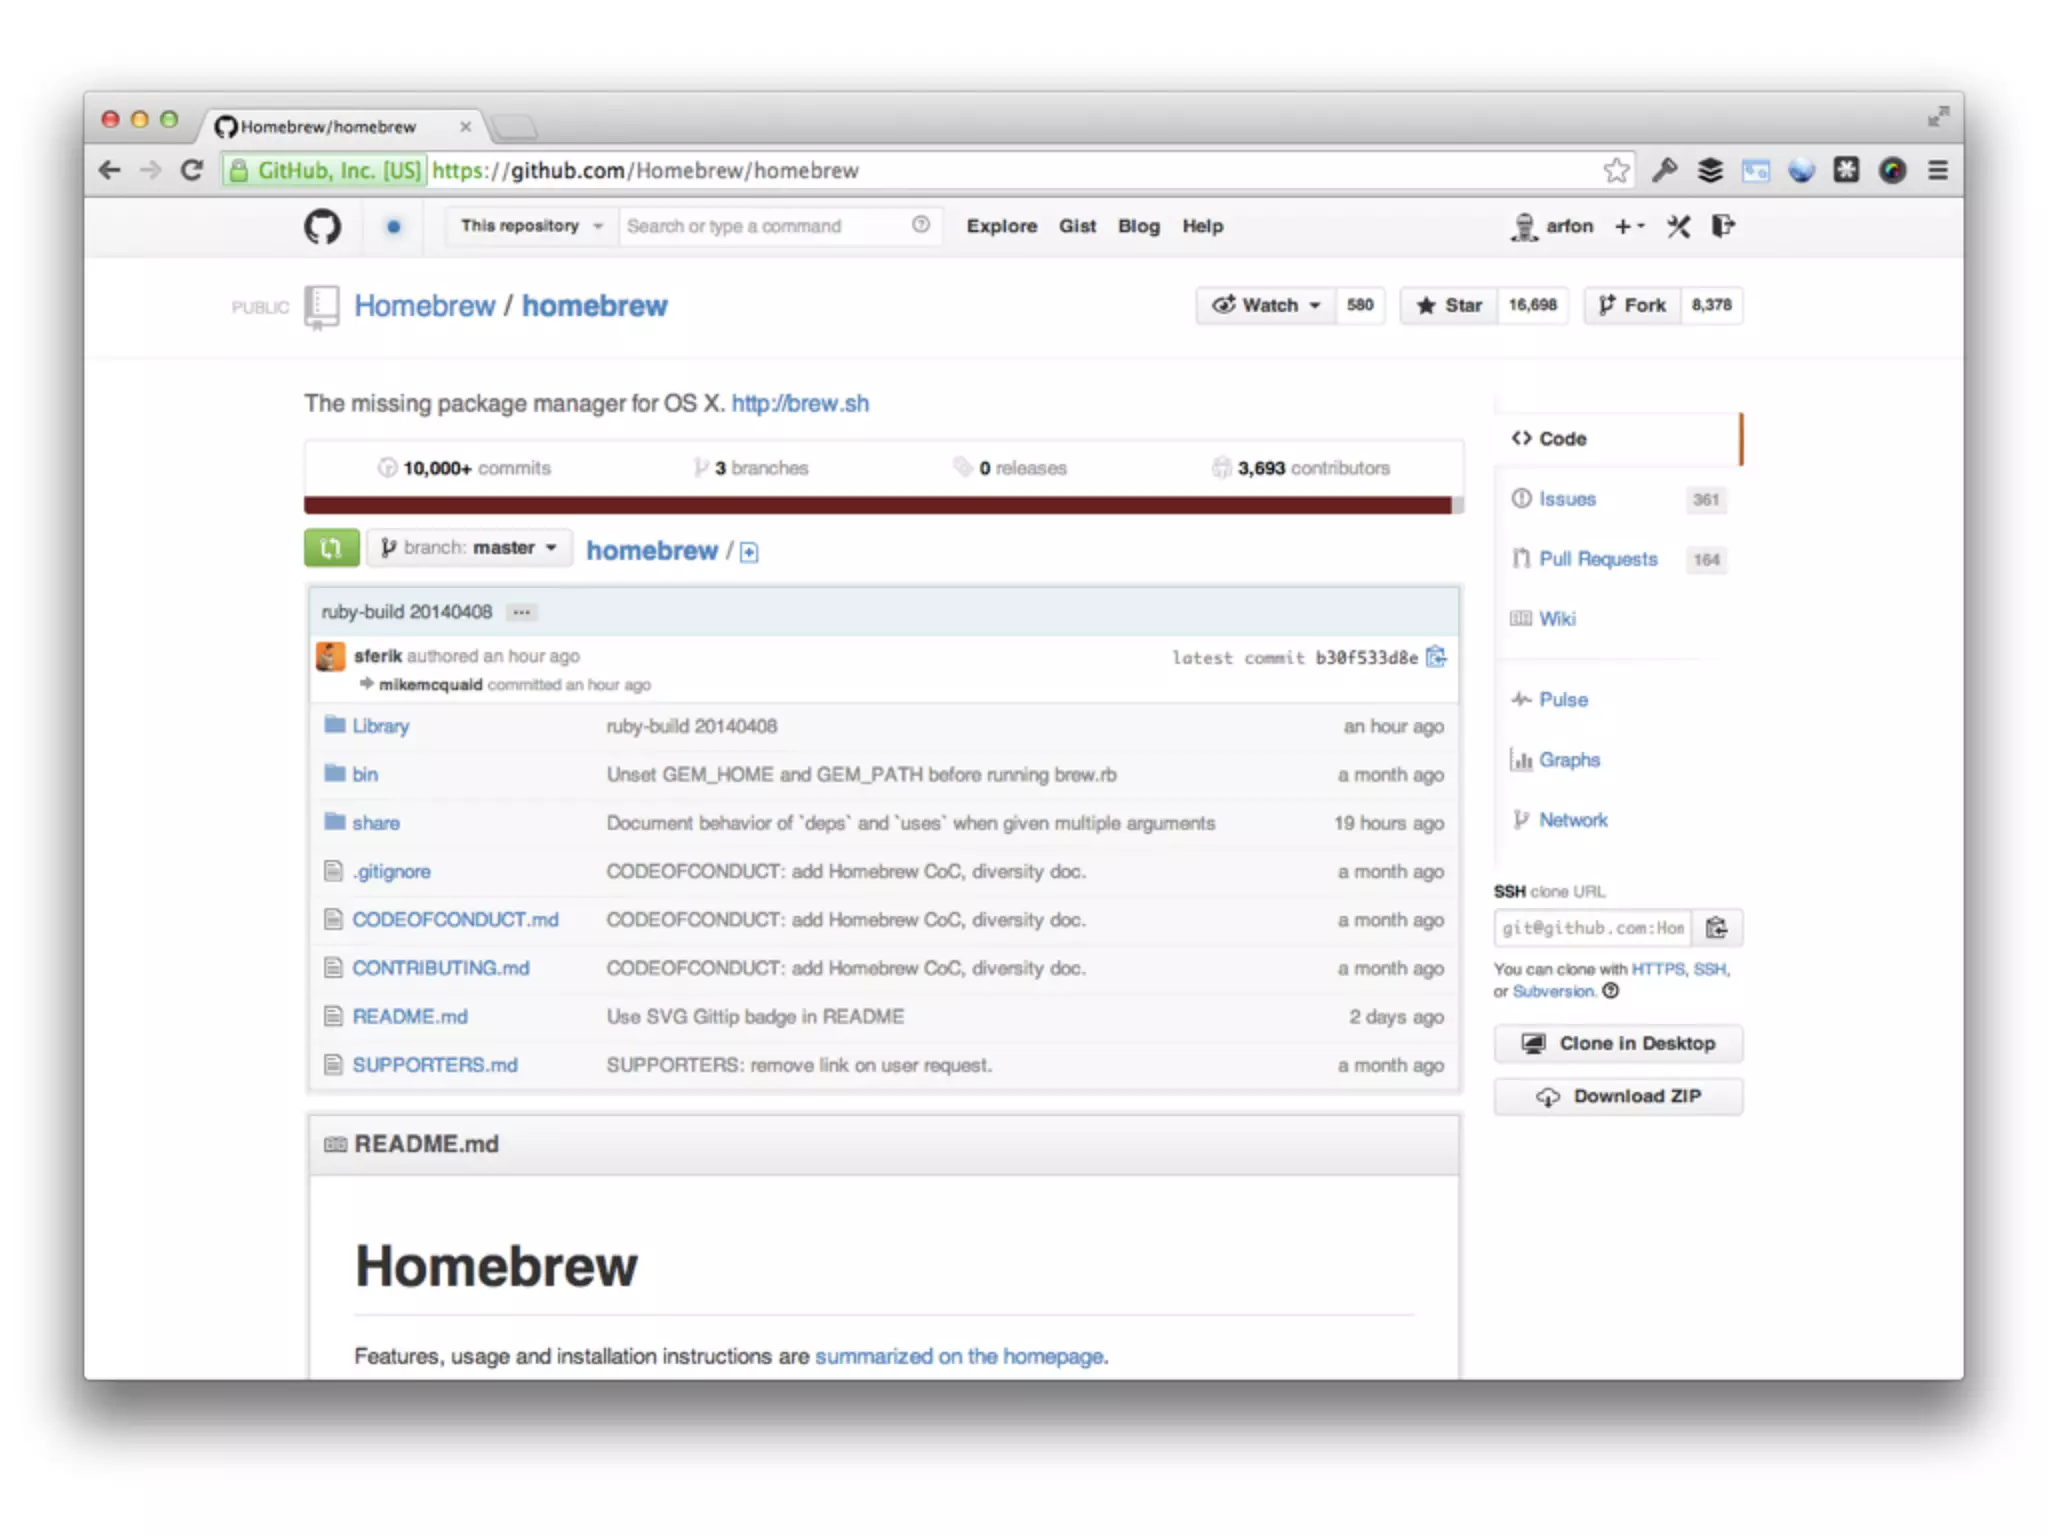Screen dimensions: 2048x1536
Task: Copy the SSH clone URL to clipboard
Action: (x=1716, y=928)
